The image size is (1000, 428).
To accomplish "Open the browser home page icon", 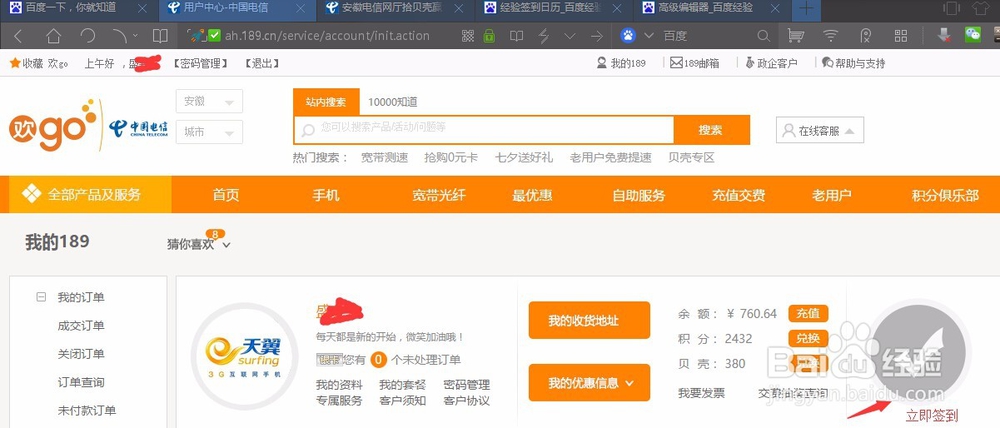I will (x=53, y=36).
